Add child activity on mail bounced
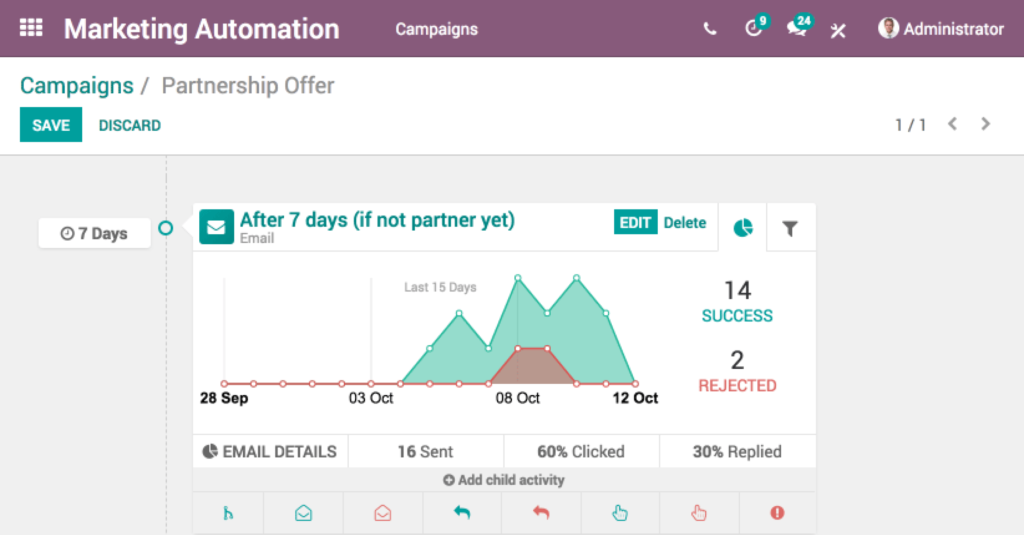This screenshot has width=1024, height=535. [x=777, y=513]
